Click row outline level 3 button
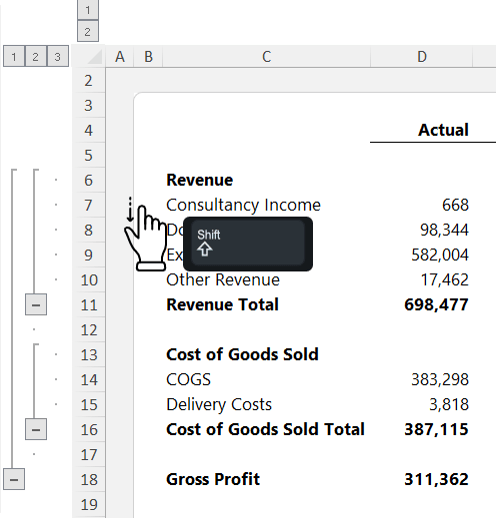This screenshot has width=496, height=518. coord(58,57)
